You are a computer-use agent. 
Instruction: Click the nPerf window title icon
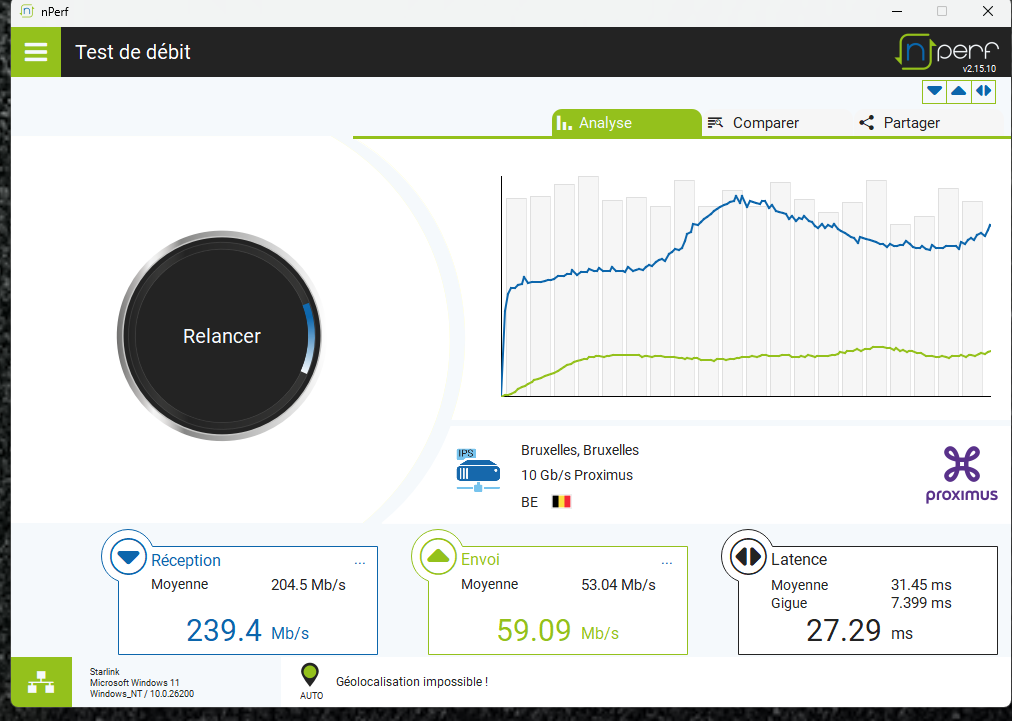tap(26, 11)
